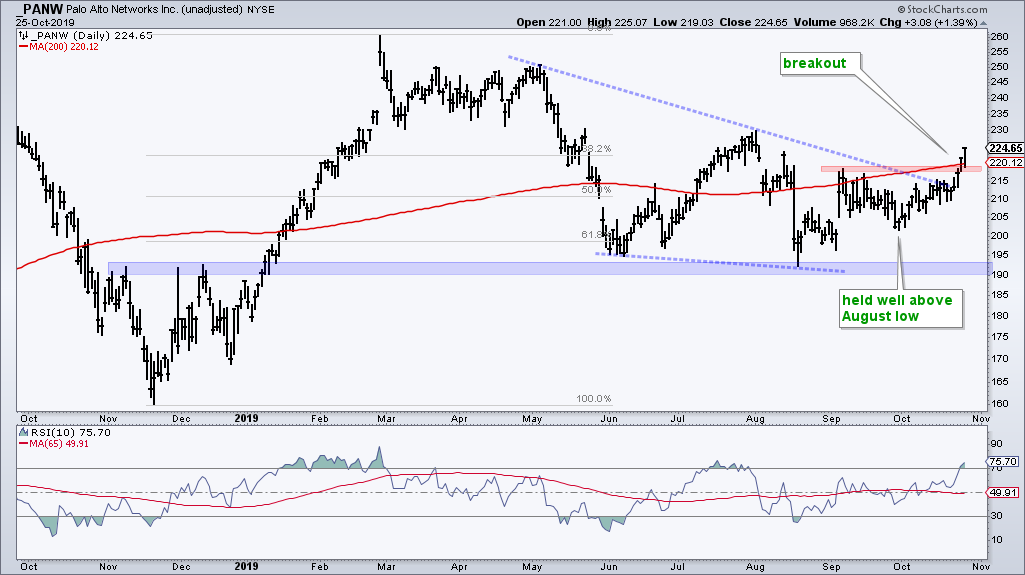Click the Palo Alto Networks Inc. company name
The image size is (1025, 575).
tap(124, 9)
